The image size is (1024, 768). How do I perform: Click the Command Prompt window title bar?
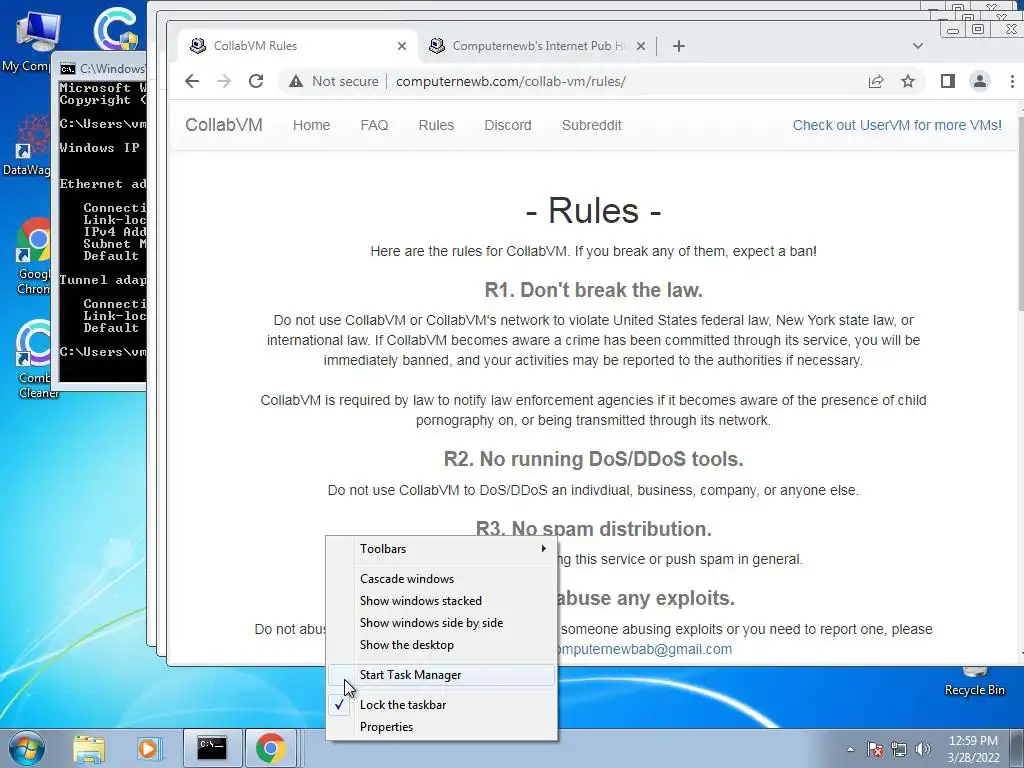(102, 69)
